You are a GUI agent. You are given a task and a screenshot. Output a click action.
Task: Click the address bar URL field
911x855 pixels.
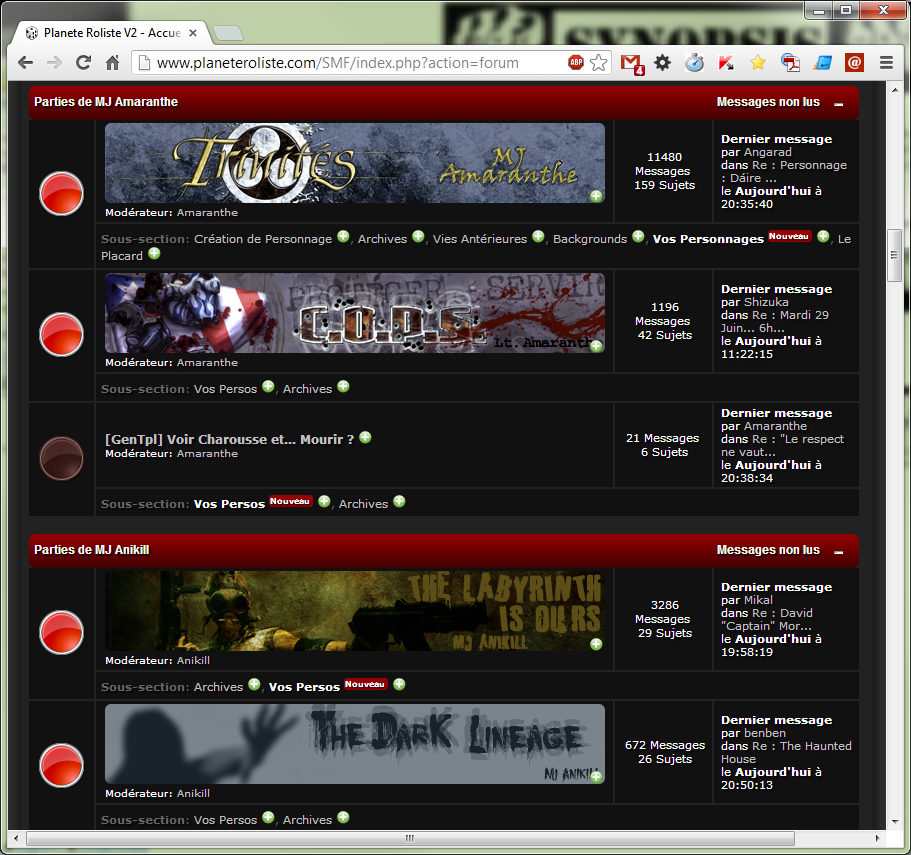point(350,63)
